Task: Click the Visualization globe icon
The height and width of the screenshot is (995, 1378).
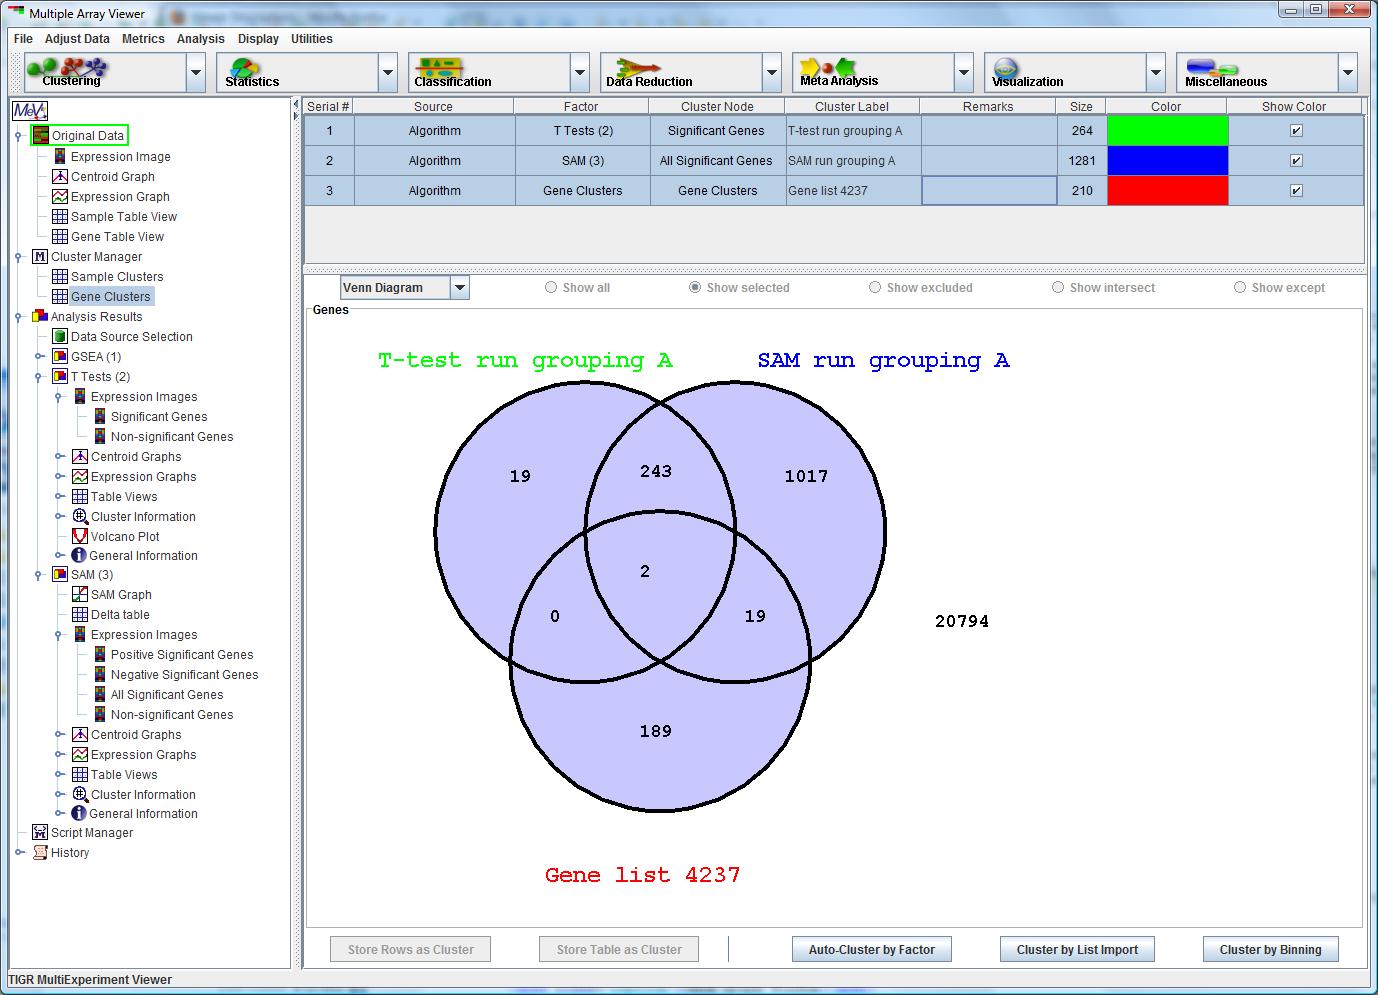Action: [x=1006, y=68]
